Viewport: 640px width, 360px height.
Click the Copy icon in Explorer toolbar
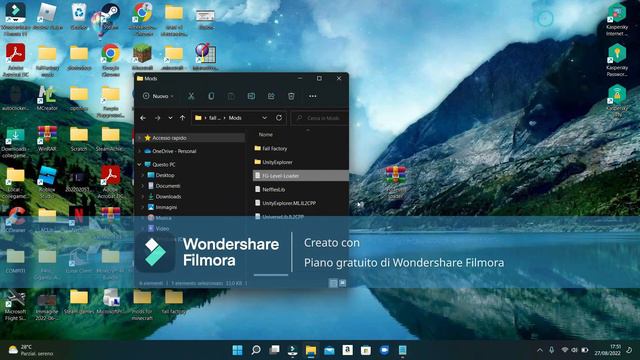click(x=211, y=96)
